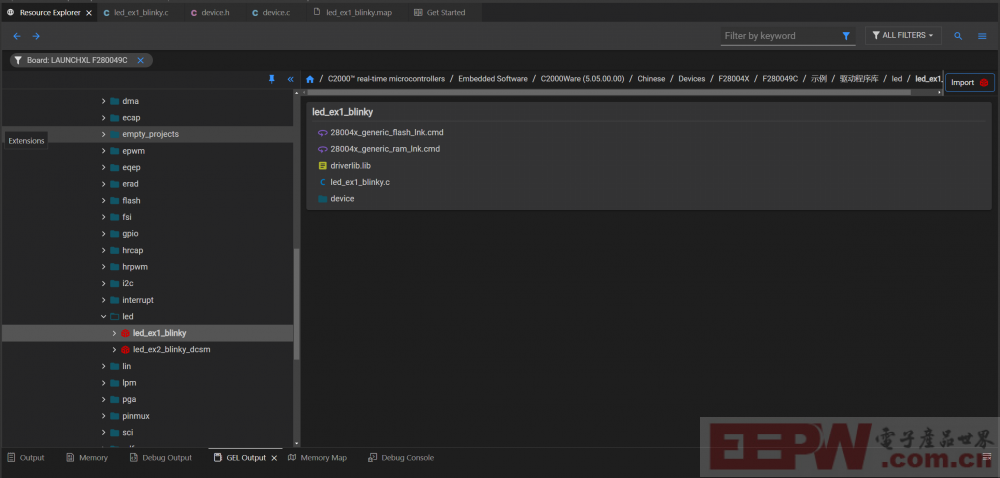
Task: Click the panel options icon at bottom right
Action: click(x=987, y=457)
